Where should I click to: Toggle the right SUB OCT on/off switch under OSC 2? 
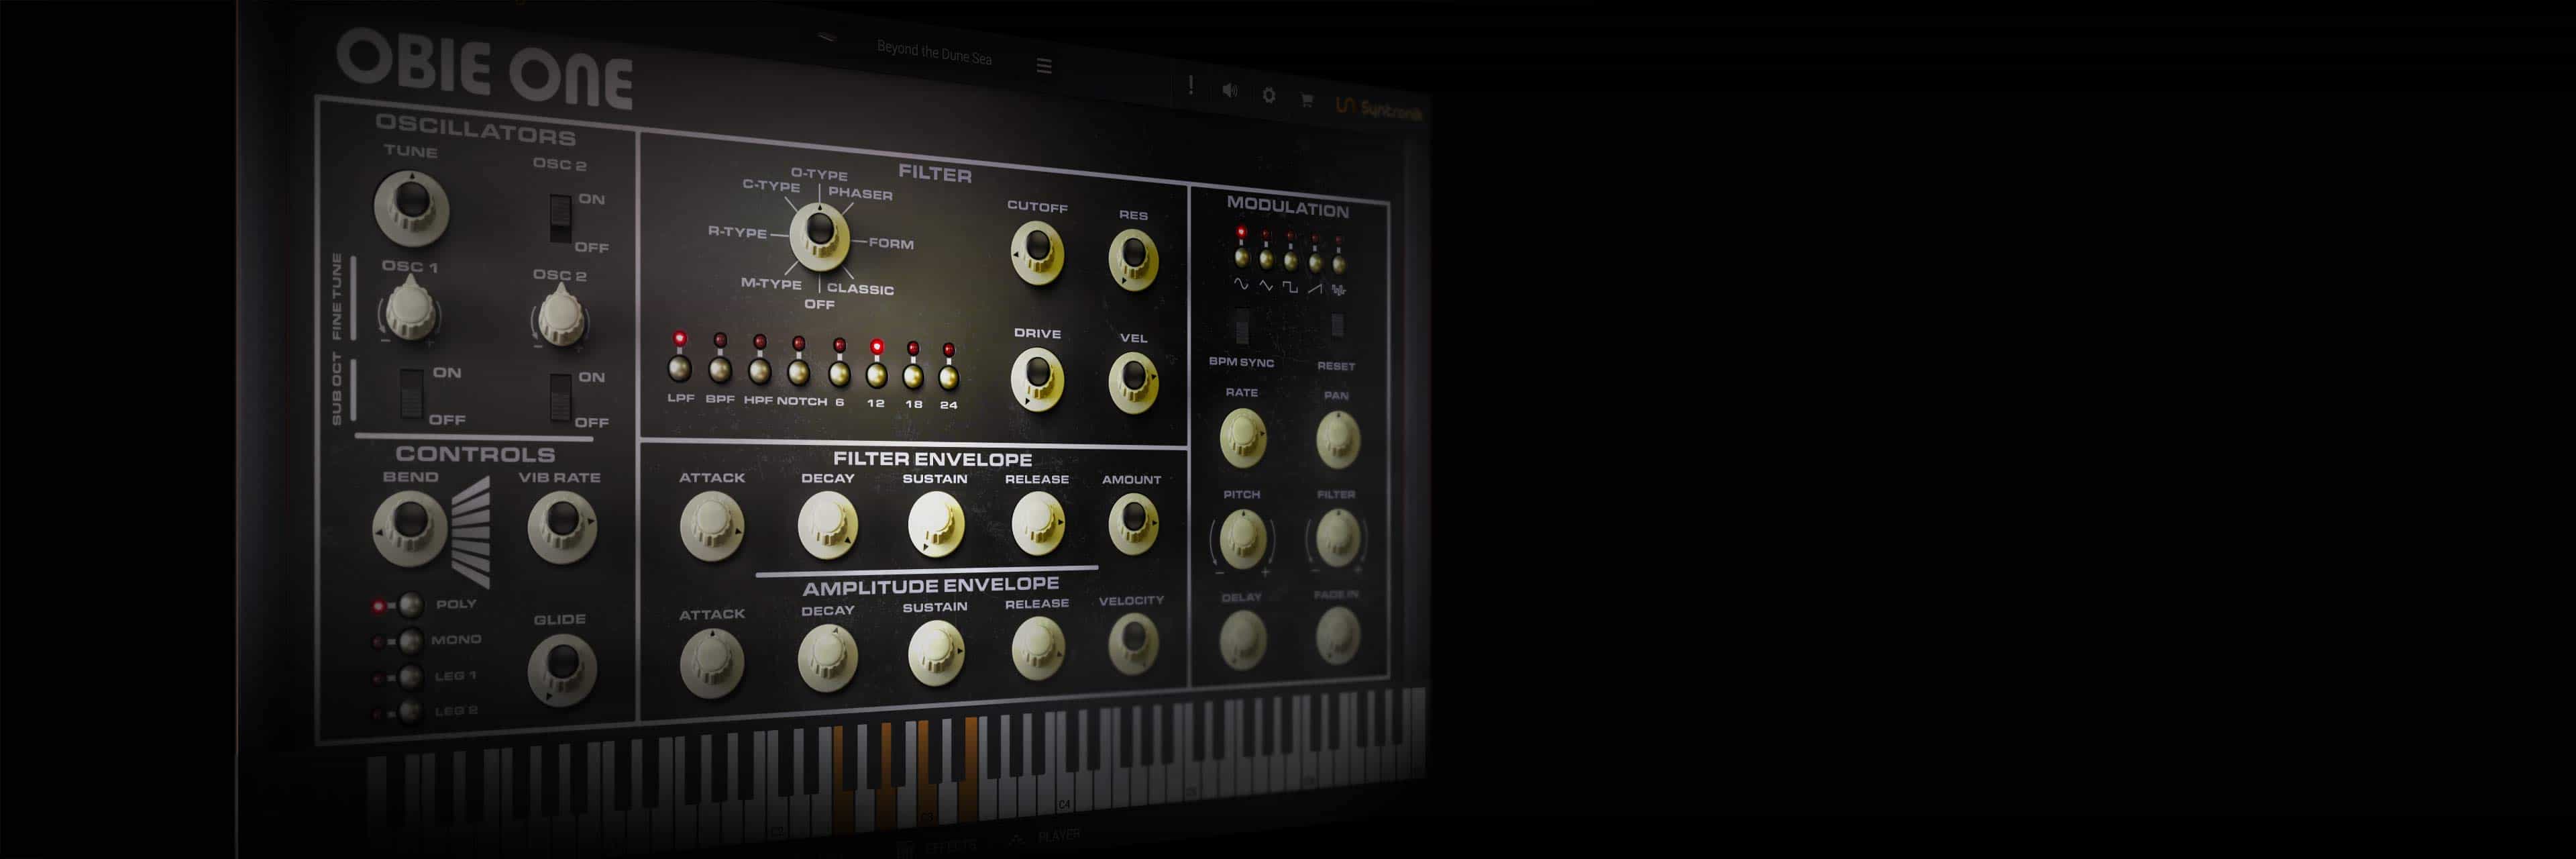pyautogui.click(x=560, y=397)
